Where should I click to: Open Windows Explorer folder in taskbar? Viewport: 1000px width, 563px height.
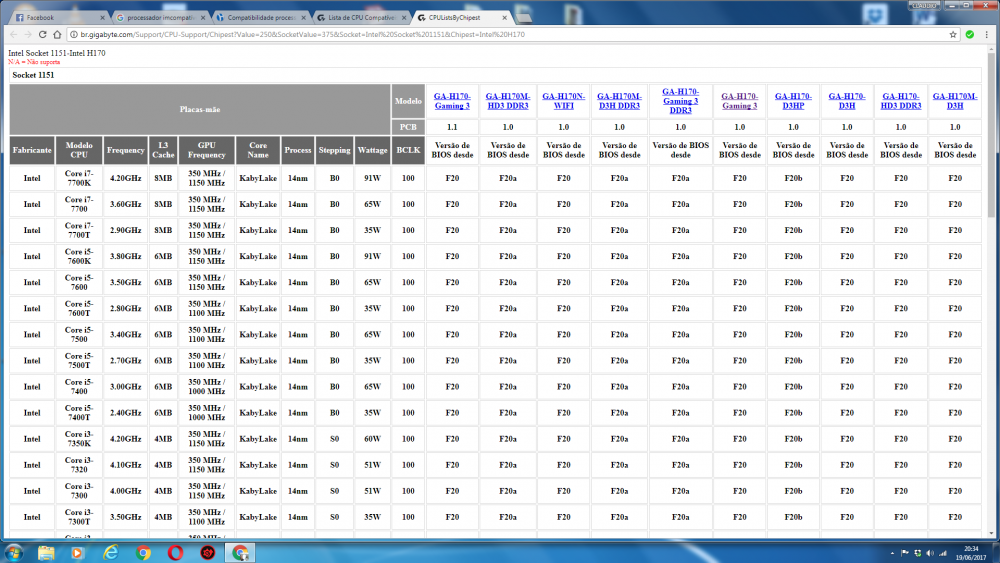[47, 552]
